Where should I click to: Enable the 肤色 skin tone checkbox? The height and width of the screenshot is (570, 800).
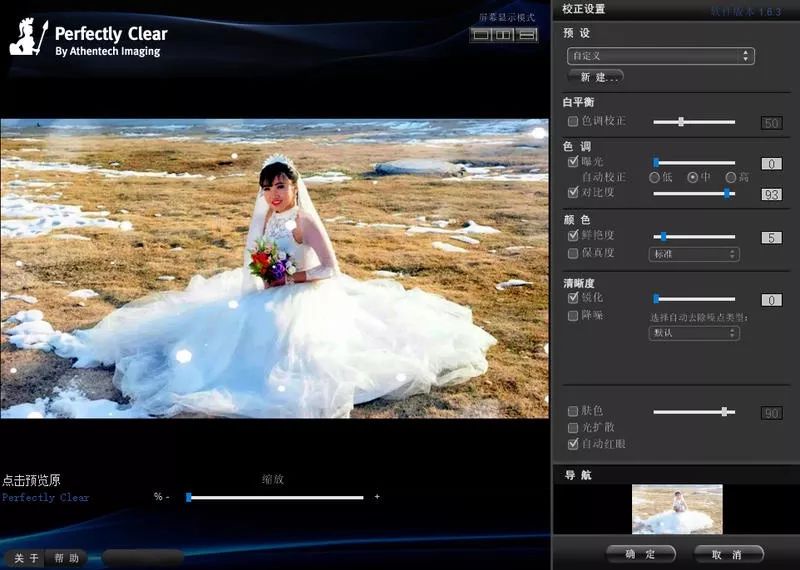573,411
